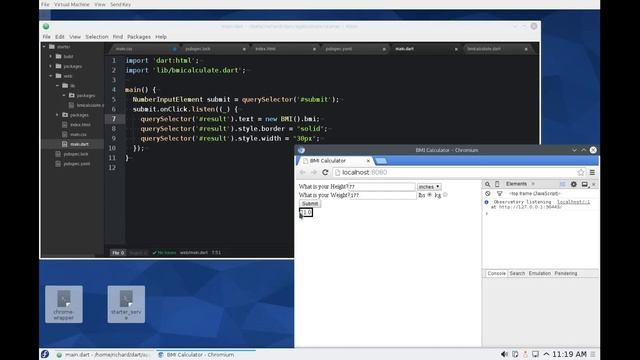Viewport: 640px width, 360px height.
Task: Expand console prompt arrow in DevTools
Action: tap(487, 213)
